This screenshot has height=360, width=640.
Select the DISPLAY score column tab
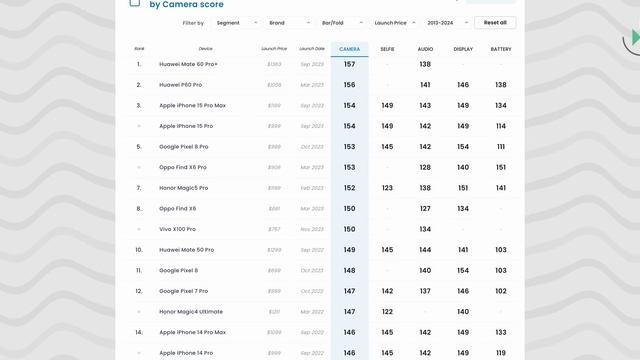coord(463,49)
